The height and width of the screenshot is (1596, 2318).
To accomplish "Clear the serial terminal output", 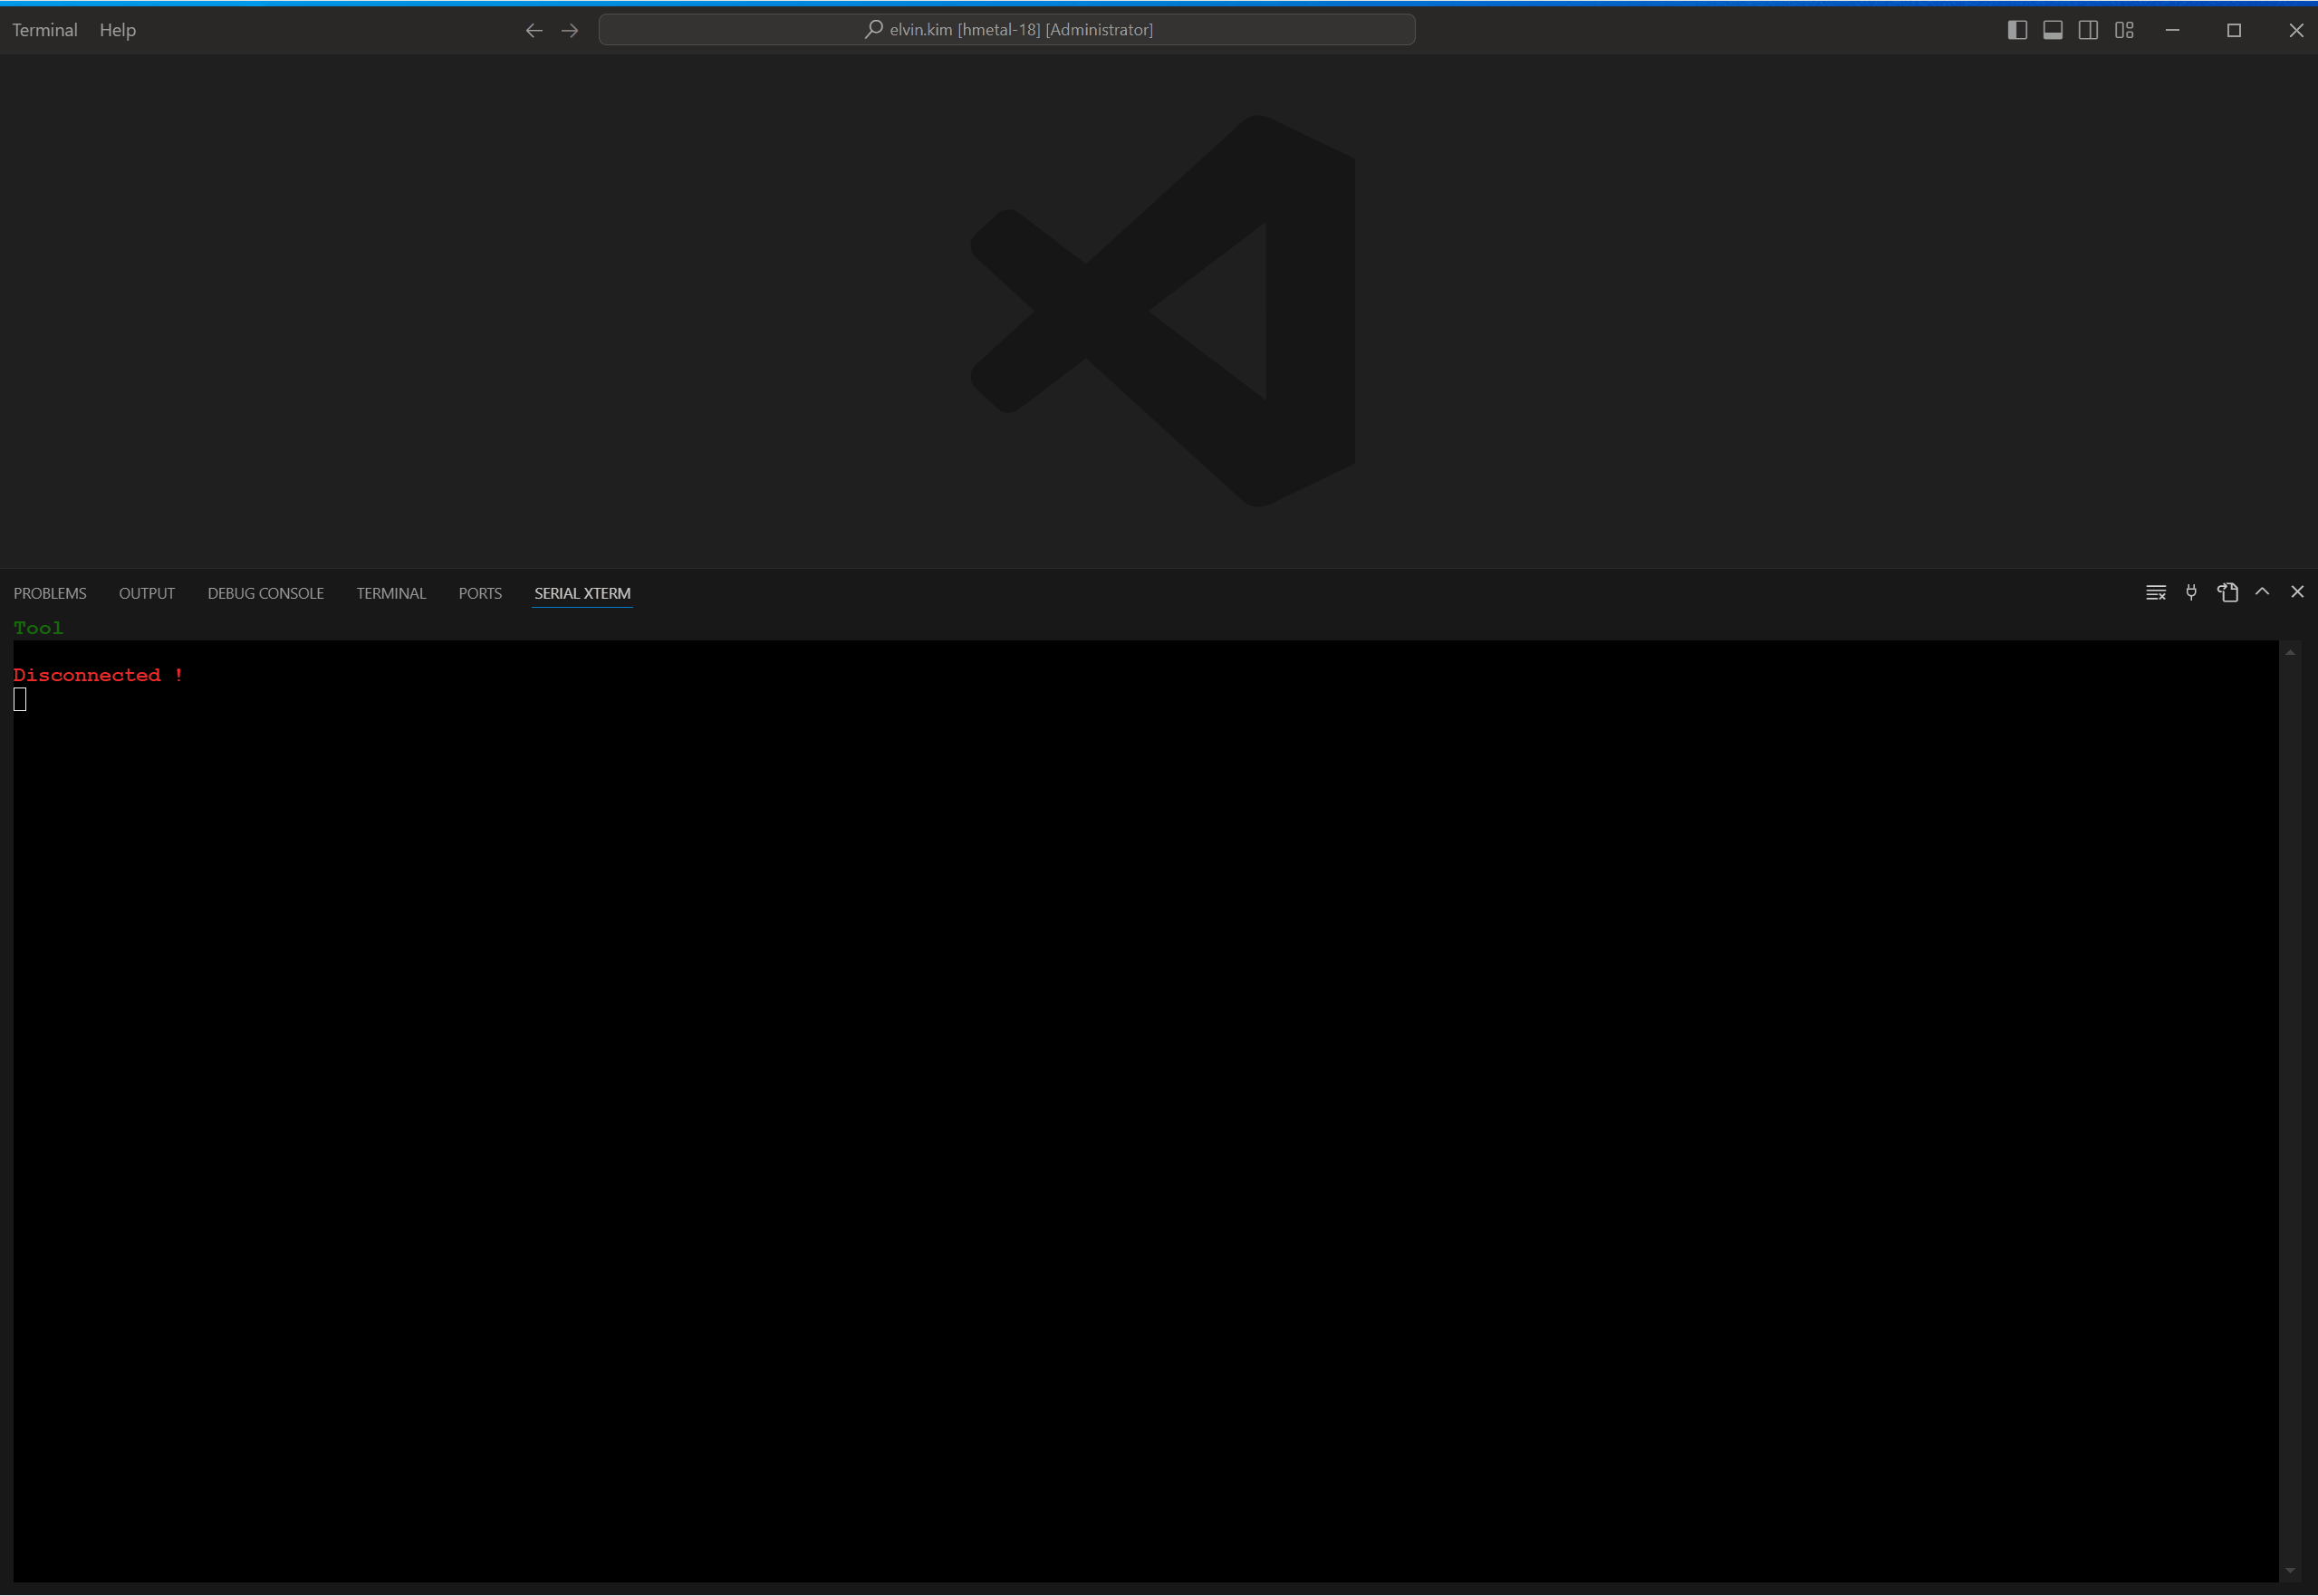I will coord(2155,593).
